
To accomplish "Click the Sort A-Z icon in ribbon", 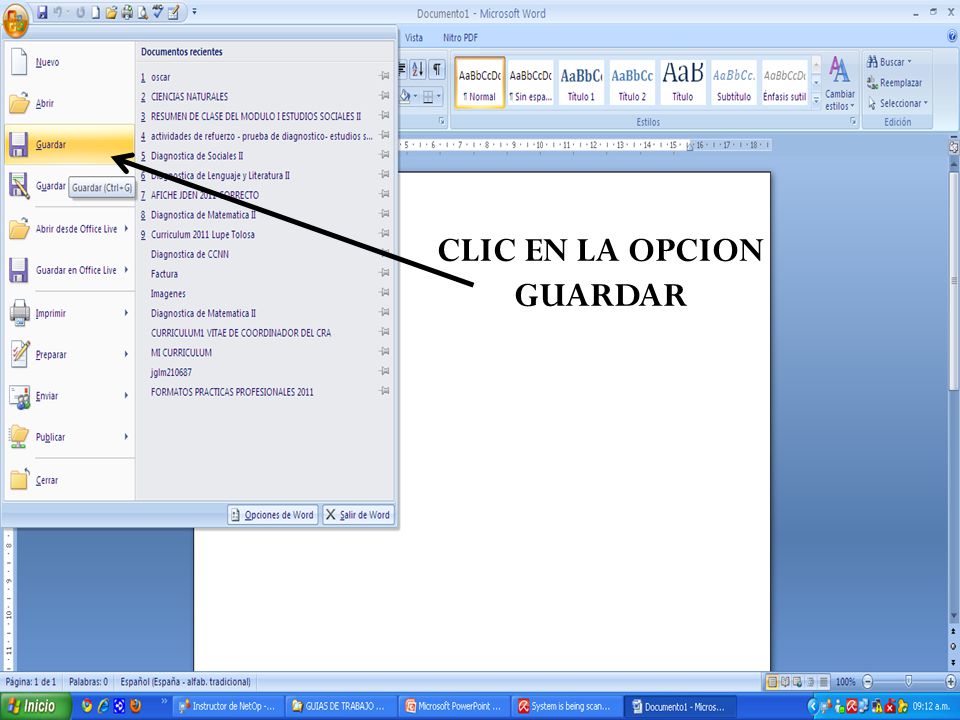I will pos(417,69).
